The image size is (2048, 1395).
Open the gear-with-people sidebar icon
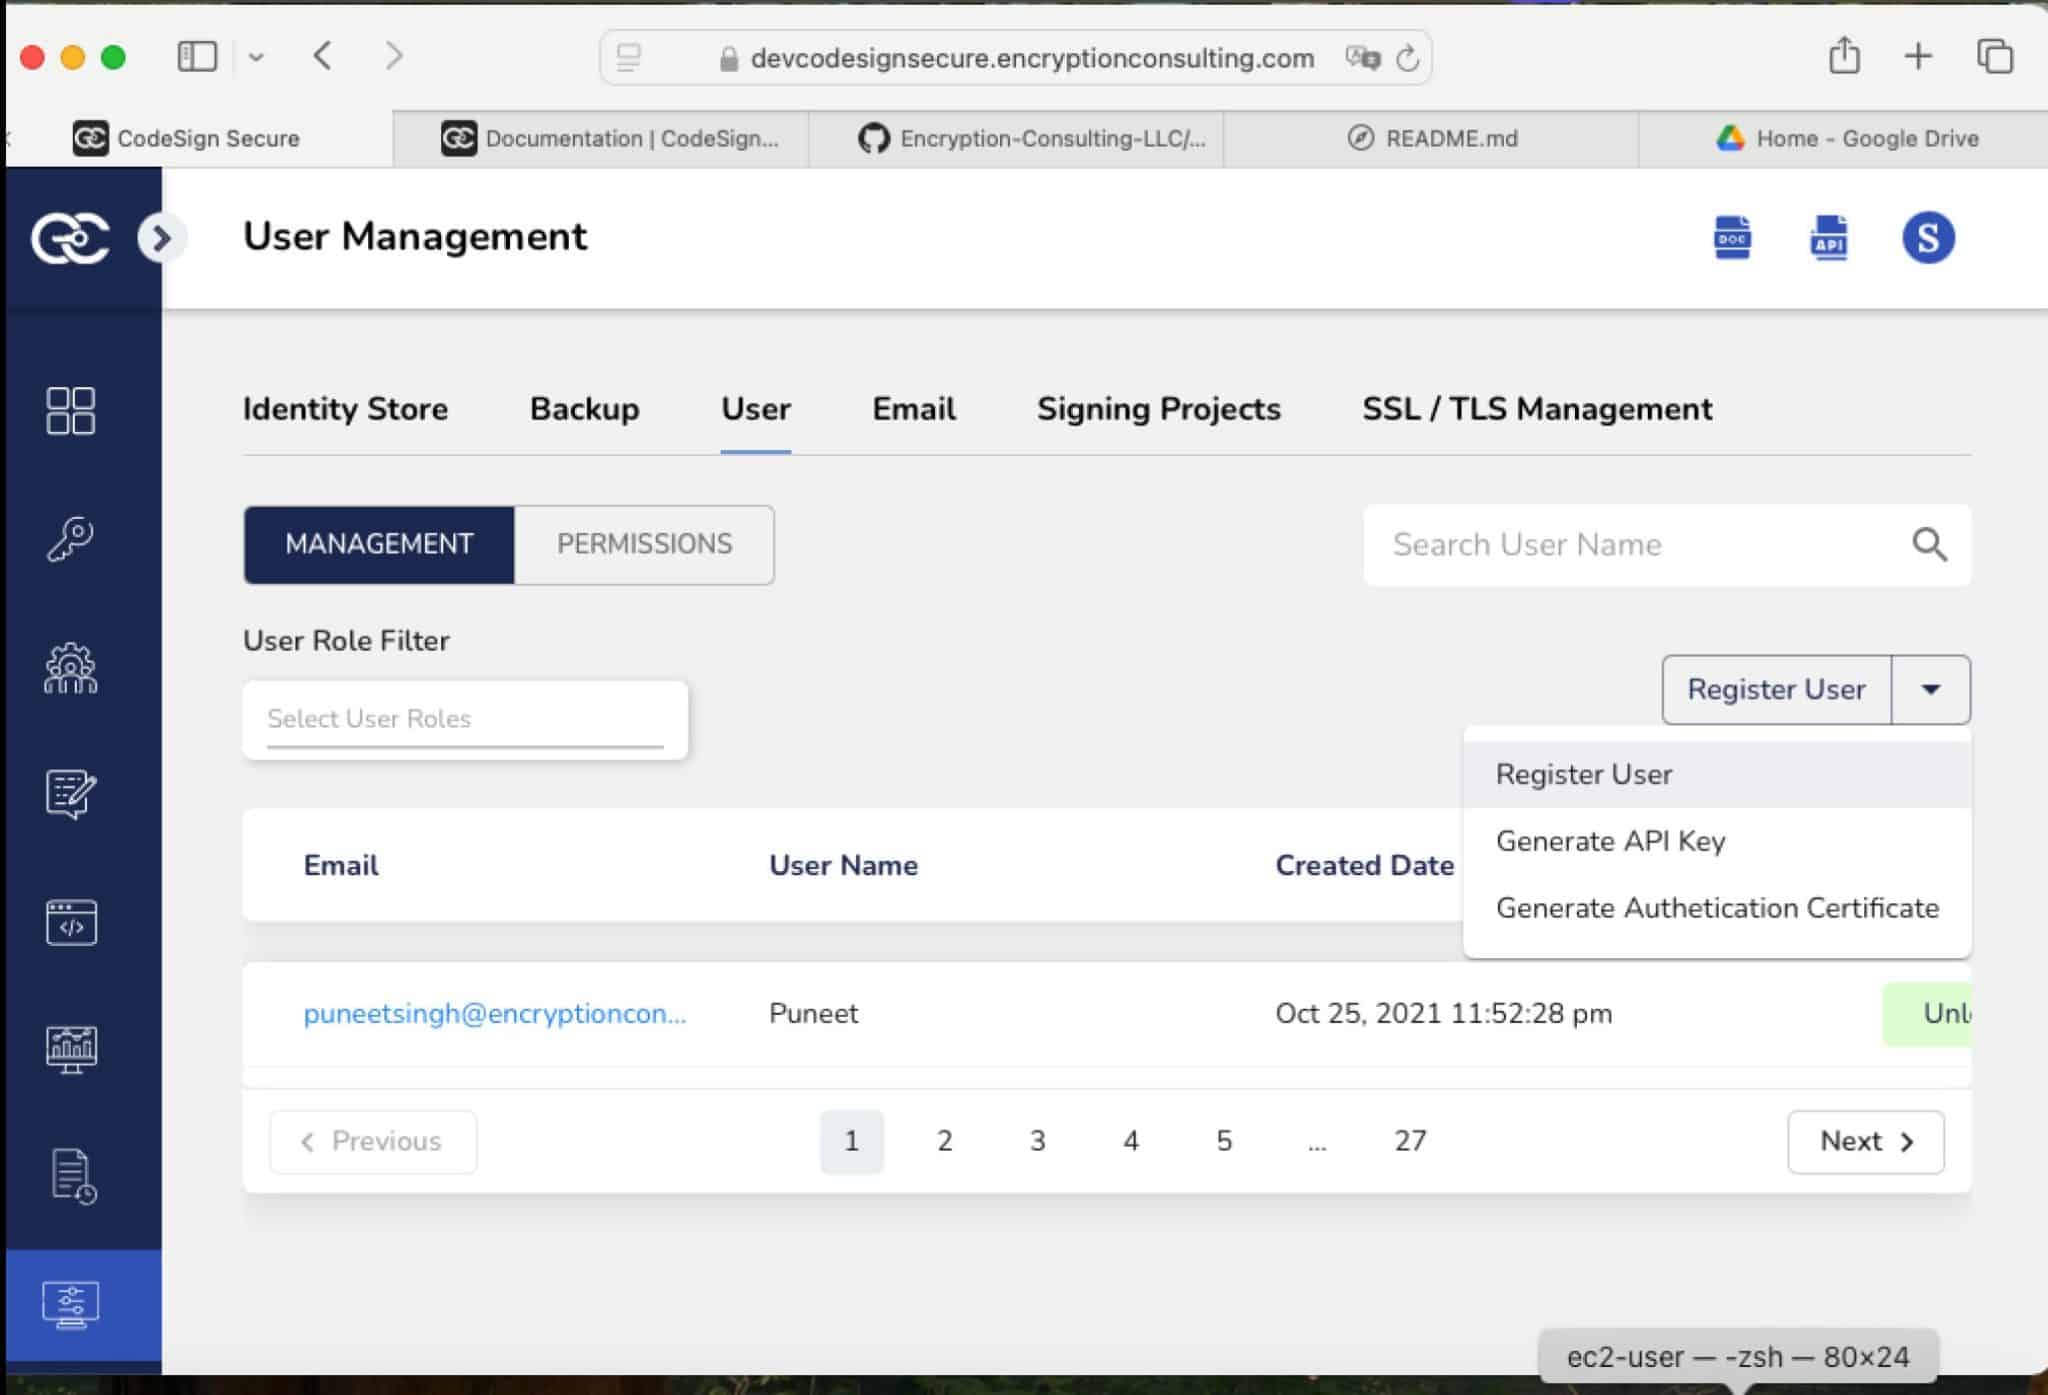[70, 668]
